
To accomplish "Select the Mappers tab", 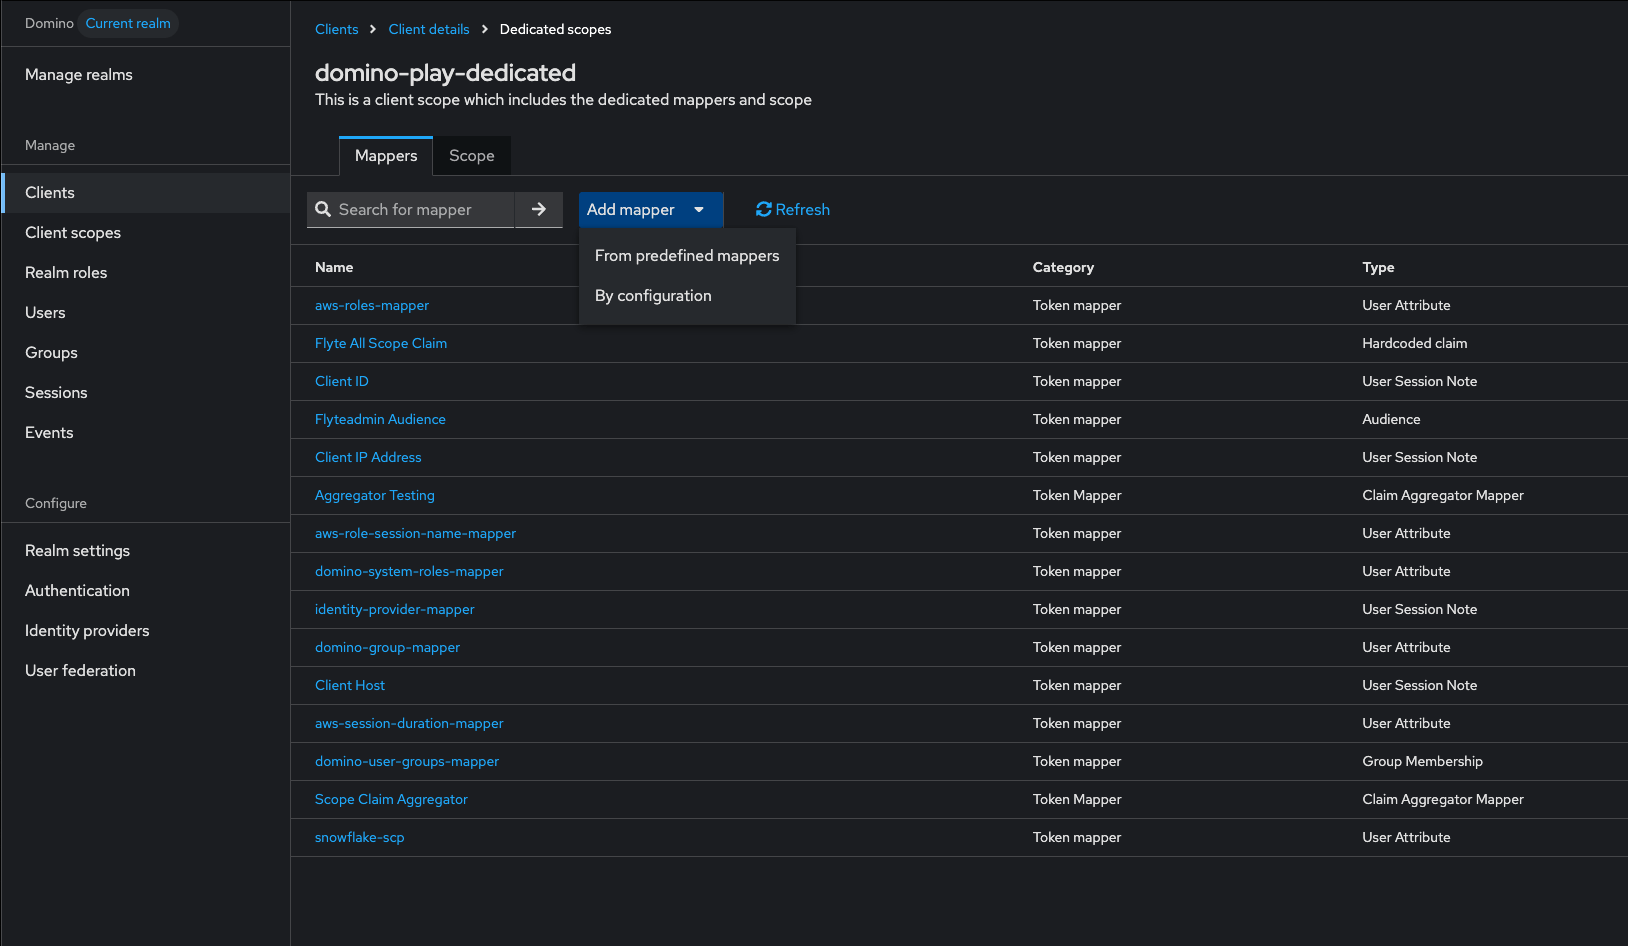I will click(386, 156).
